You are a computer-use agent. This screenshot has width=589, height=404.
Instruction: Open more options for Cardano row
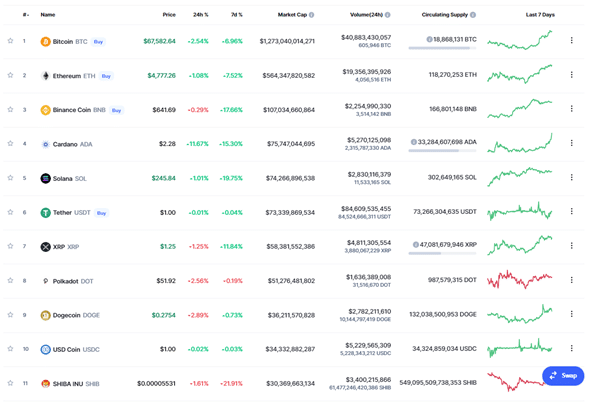[571, 143]
